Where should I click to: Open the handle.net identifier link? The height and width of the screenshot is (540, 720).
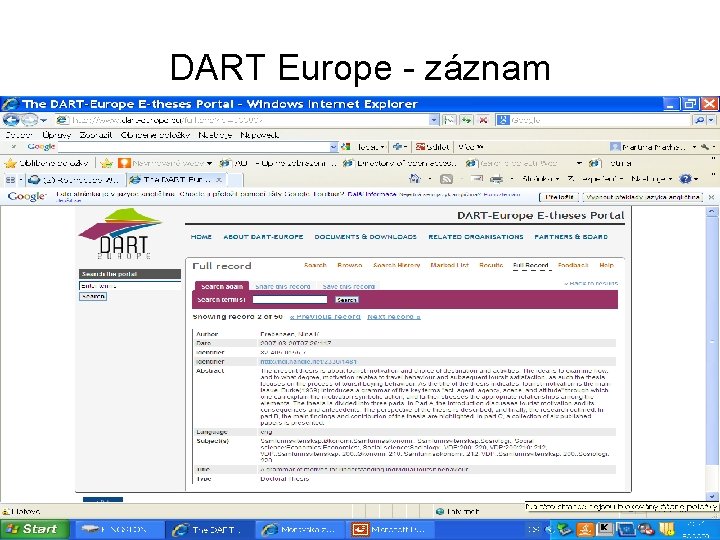309,362
